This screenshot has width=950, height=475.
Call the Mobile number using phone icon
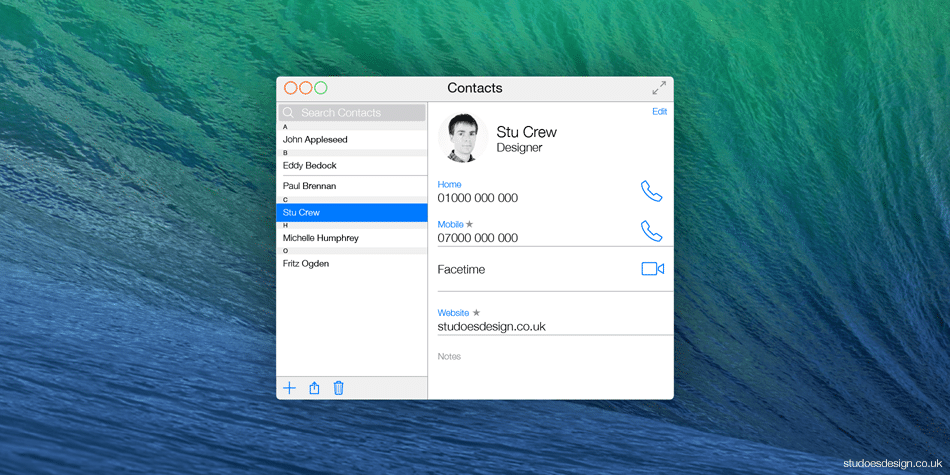[x=651, y=231]
